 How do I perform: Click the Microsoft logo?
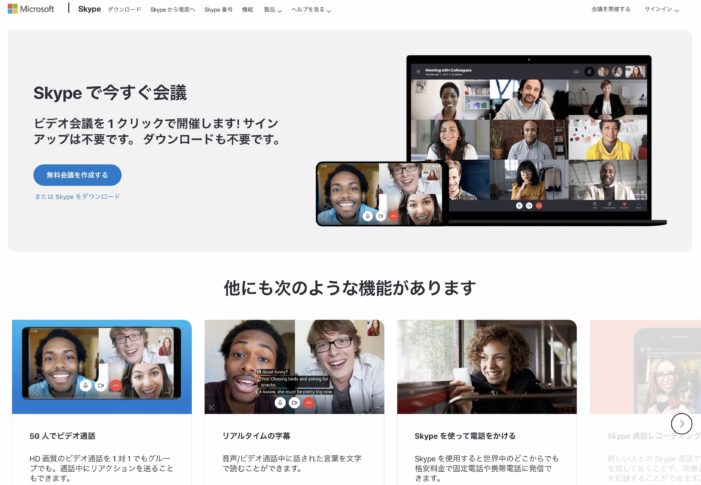pyautogui.click(x=30, y=9)
